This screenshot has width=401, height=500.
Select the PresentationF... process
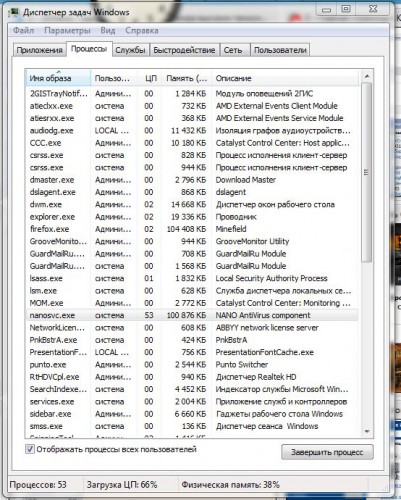[192, 353]
